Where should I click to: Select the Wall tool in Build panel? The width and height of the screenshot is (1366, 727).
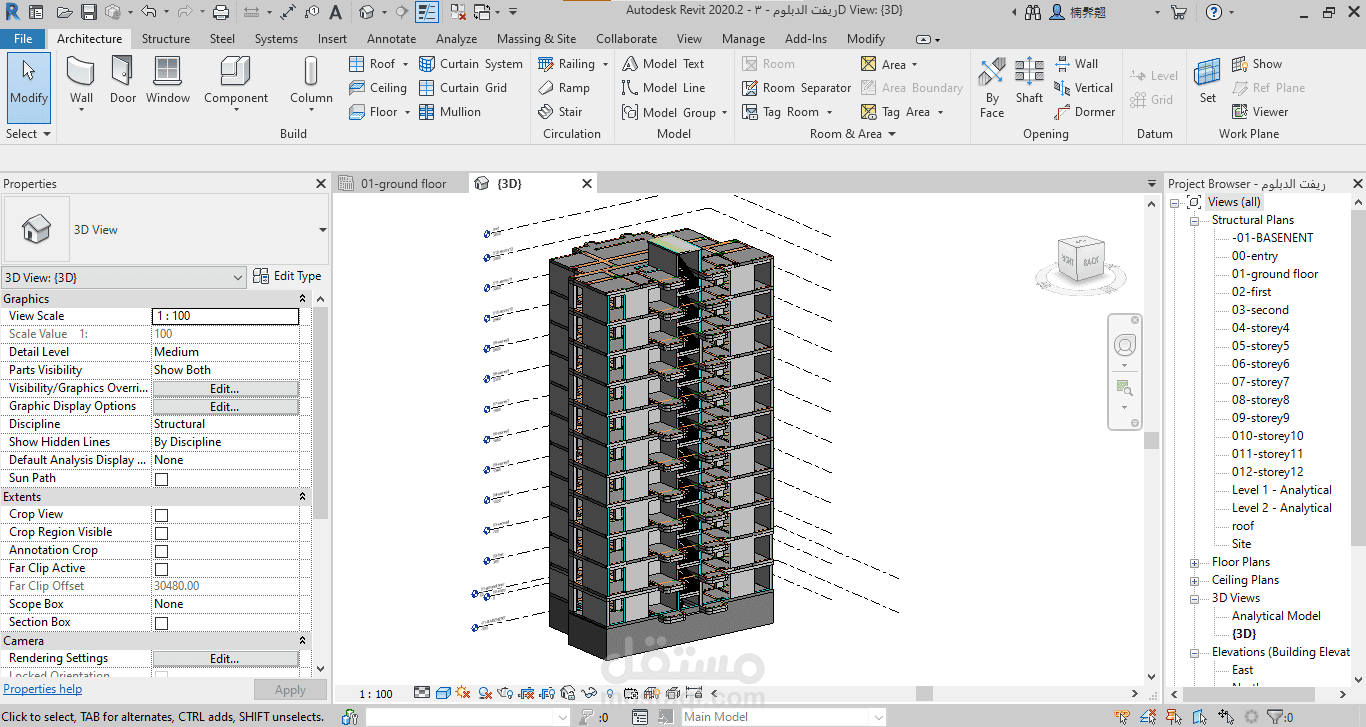coord(81,81)
